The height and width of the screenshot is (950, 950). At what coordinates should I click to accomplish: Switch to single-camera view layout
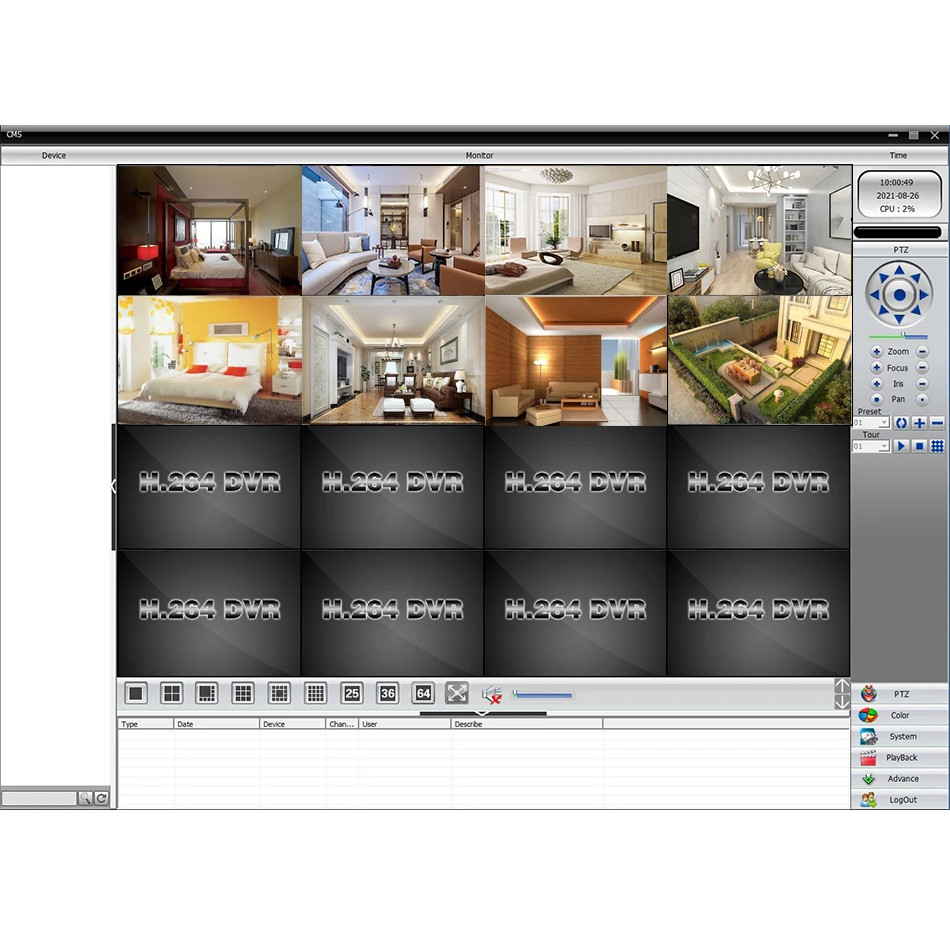click(x=136, y=693)
